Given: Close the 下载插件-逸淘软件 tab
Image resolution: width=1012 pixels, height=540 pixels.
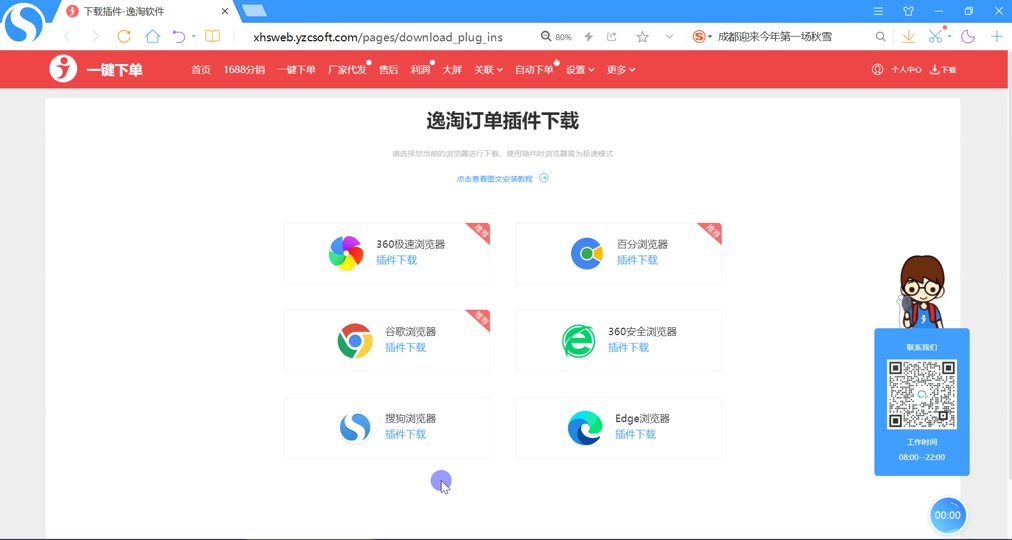Looking at the screenshot, I should coord(225,12).
